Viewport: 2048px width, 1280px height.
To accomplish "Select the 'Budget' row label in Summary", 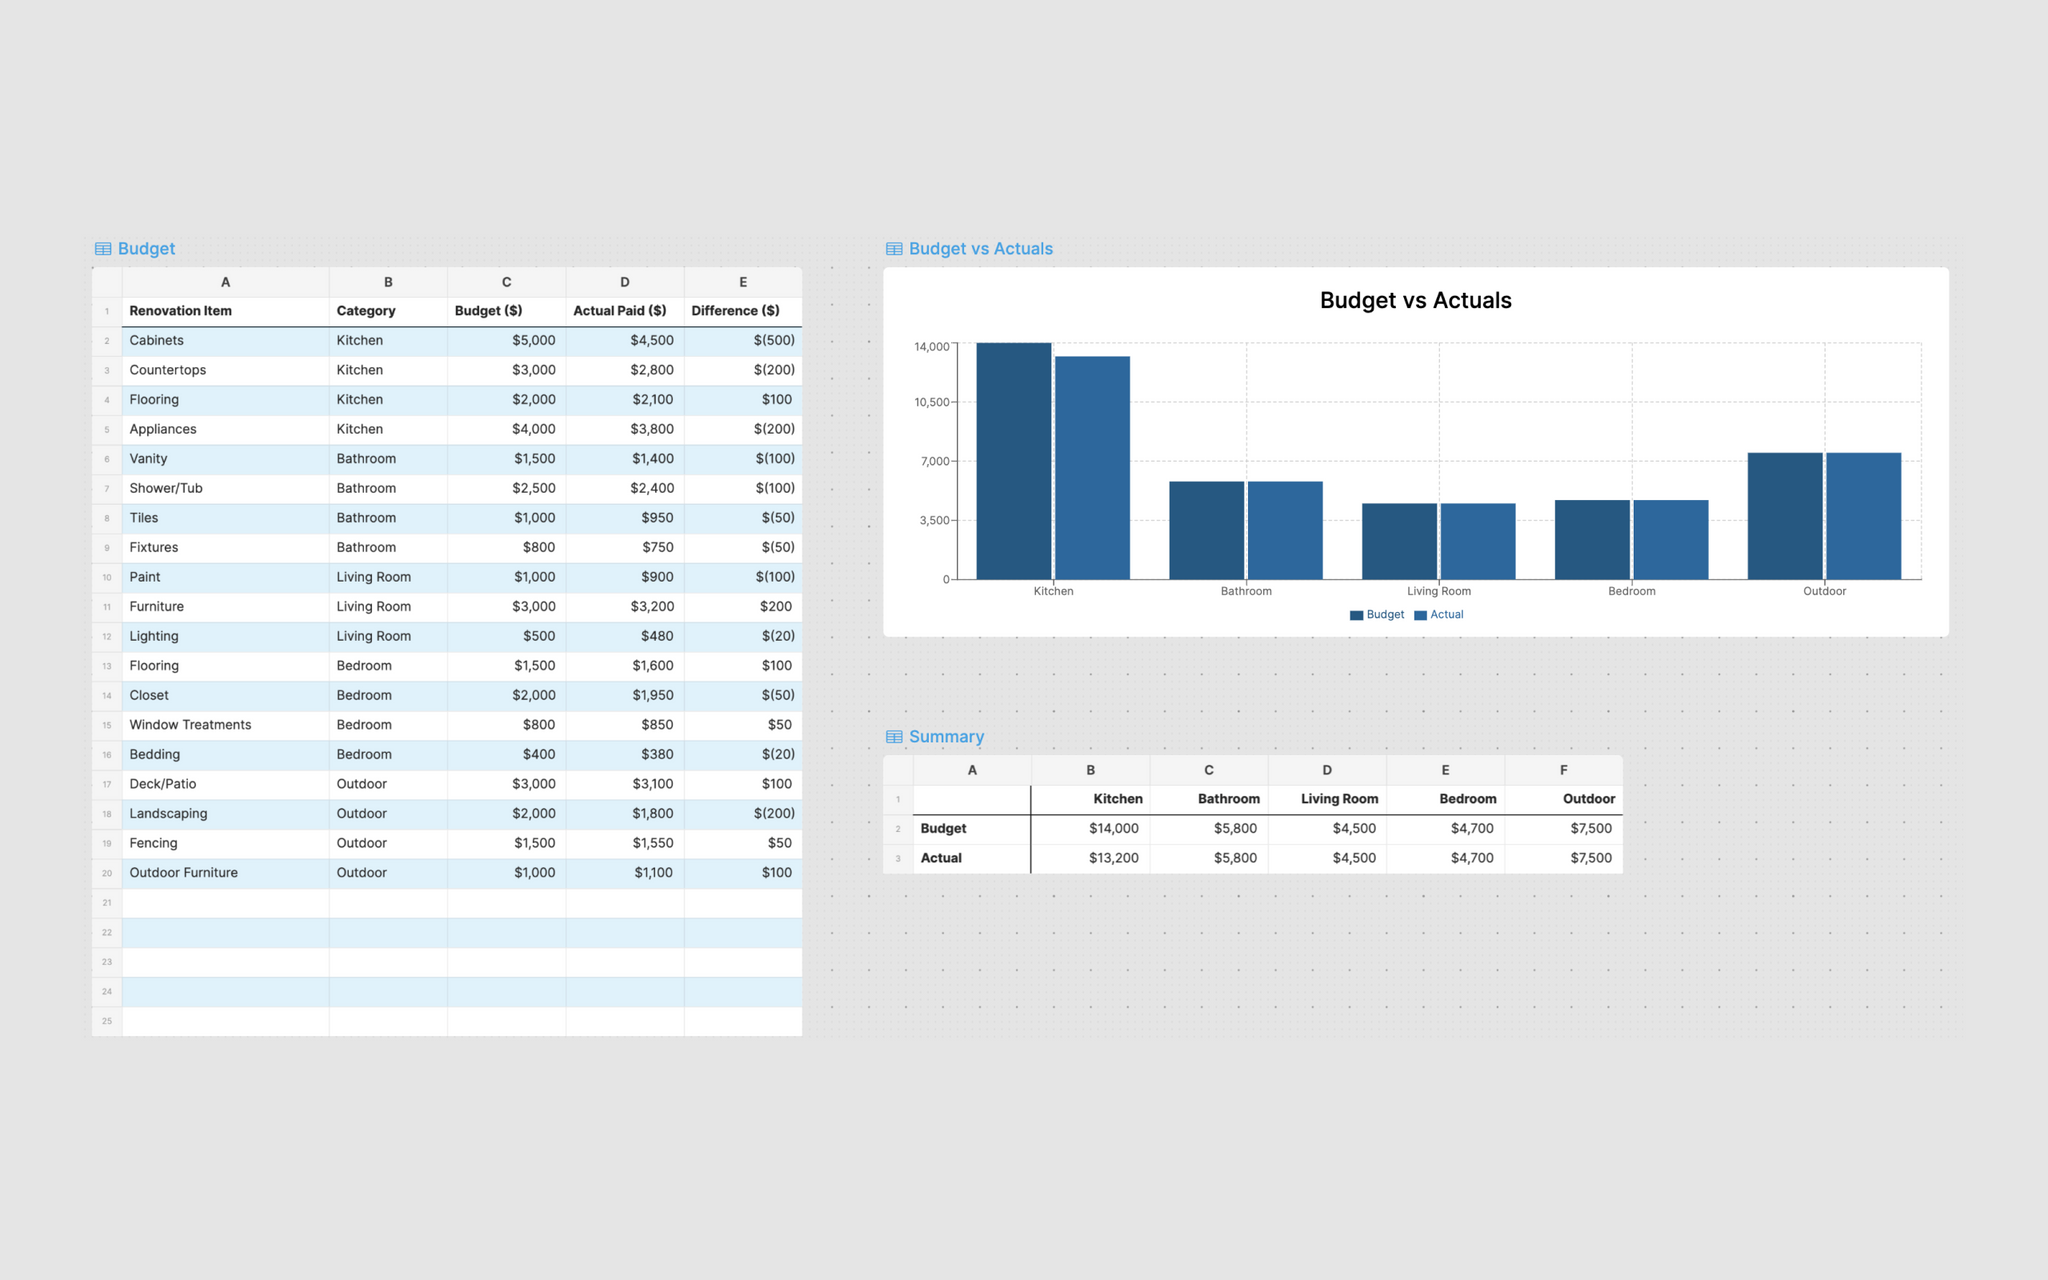I will [x=972, y=829].
